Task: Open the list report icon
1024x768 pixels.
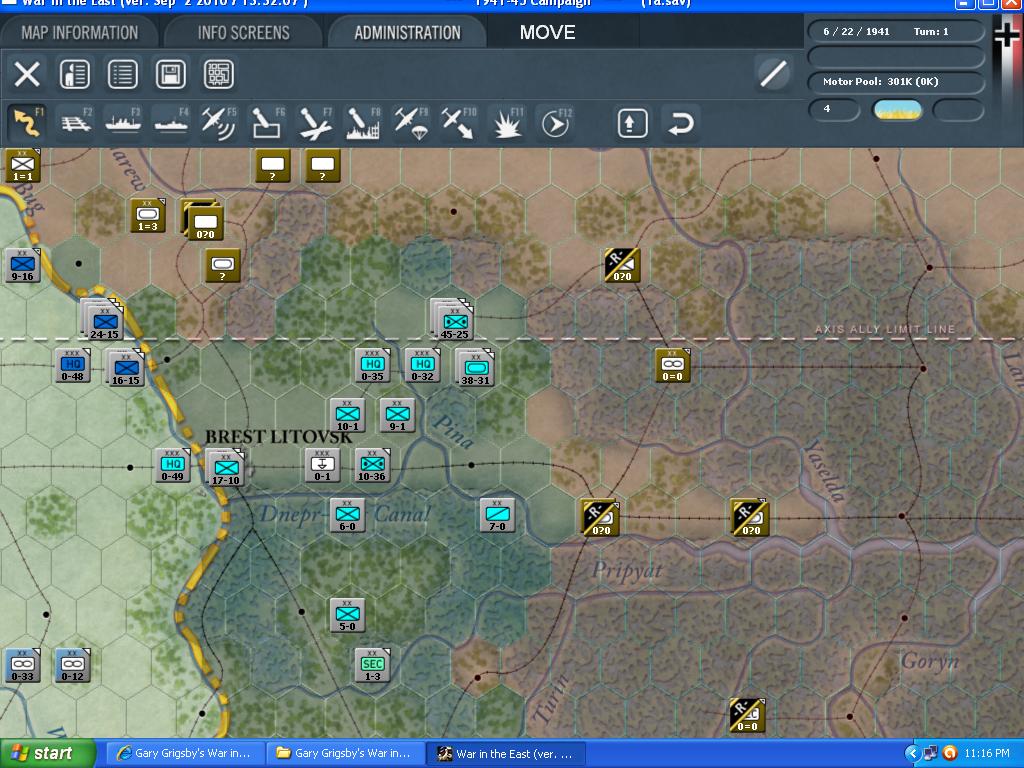Action: click(123, 74)
